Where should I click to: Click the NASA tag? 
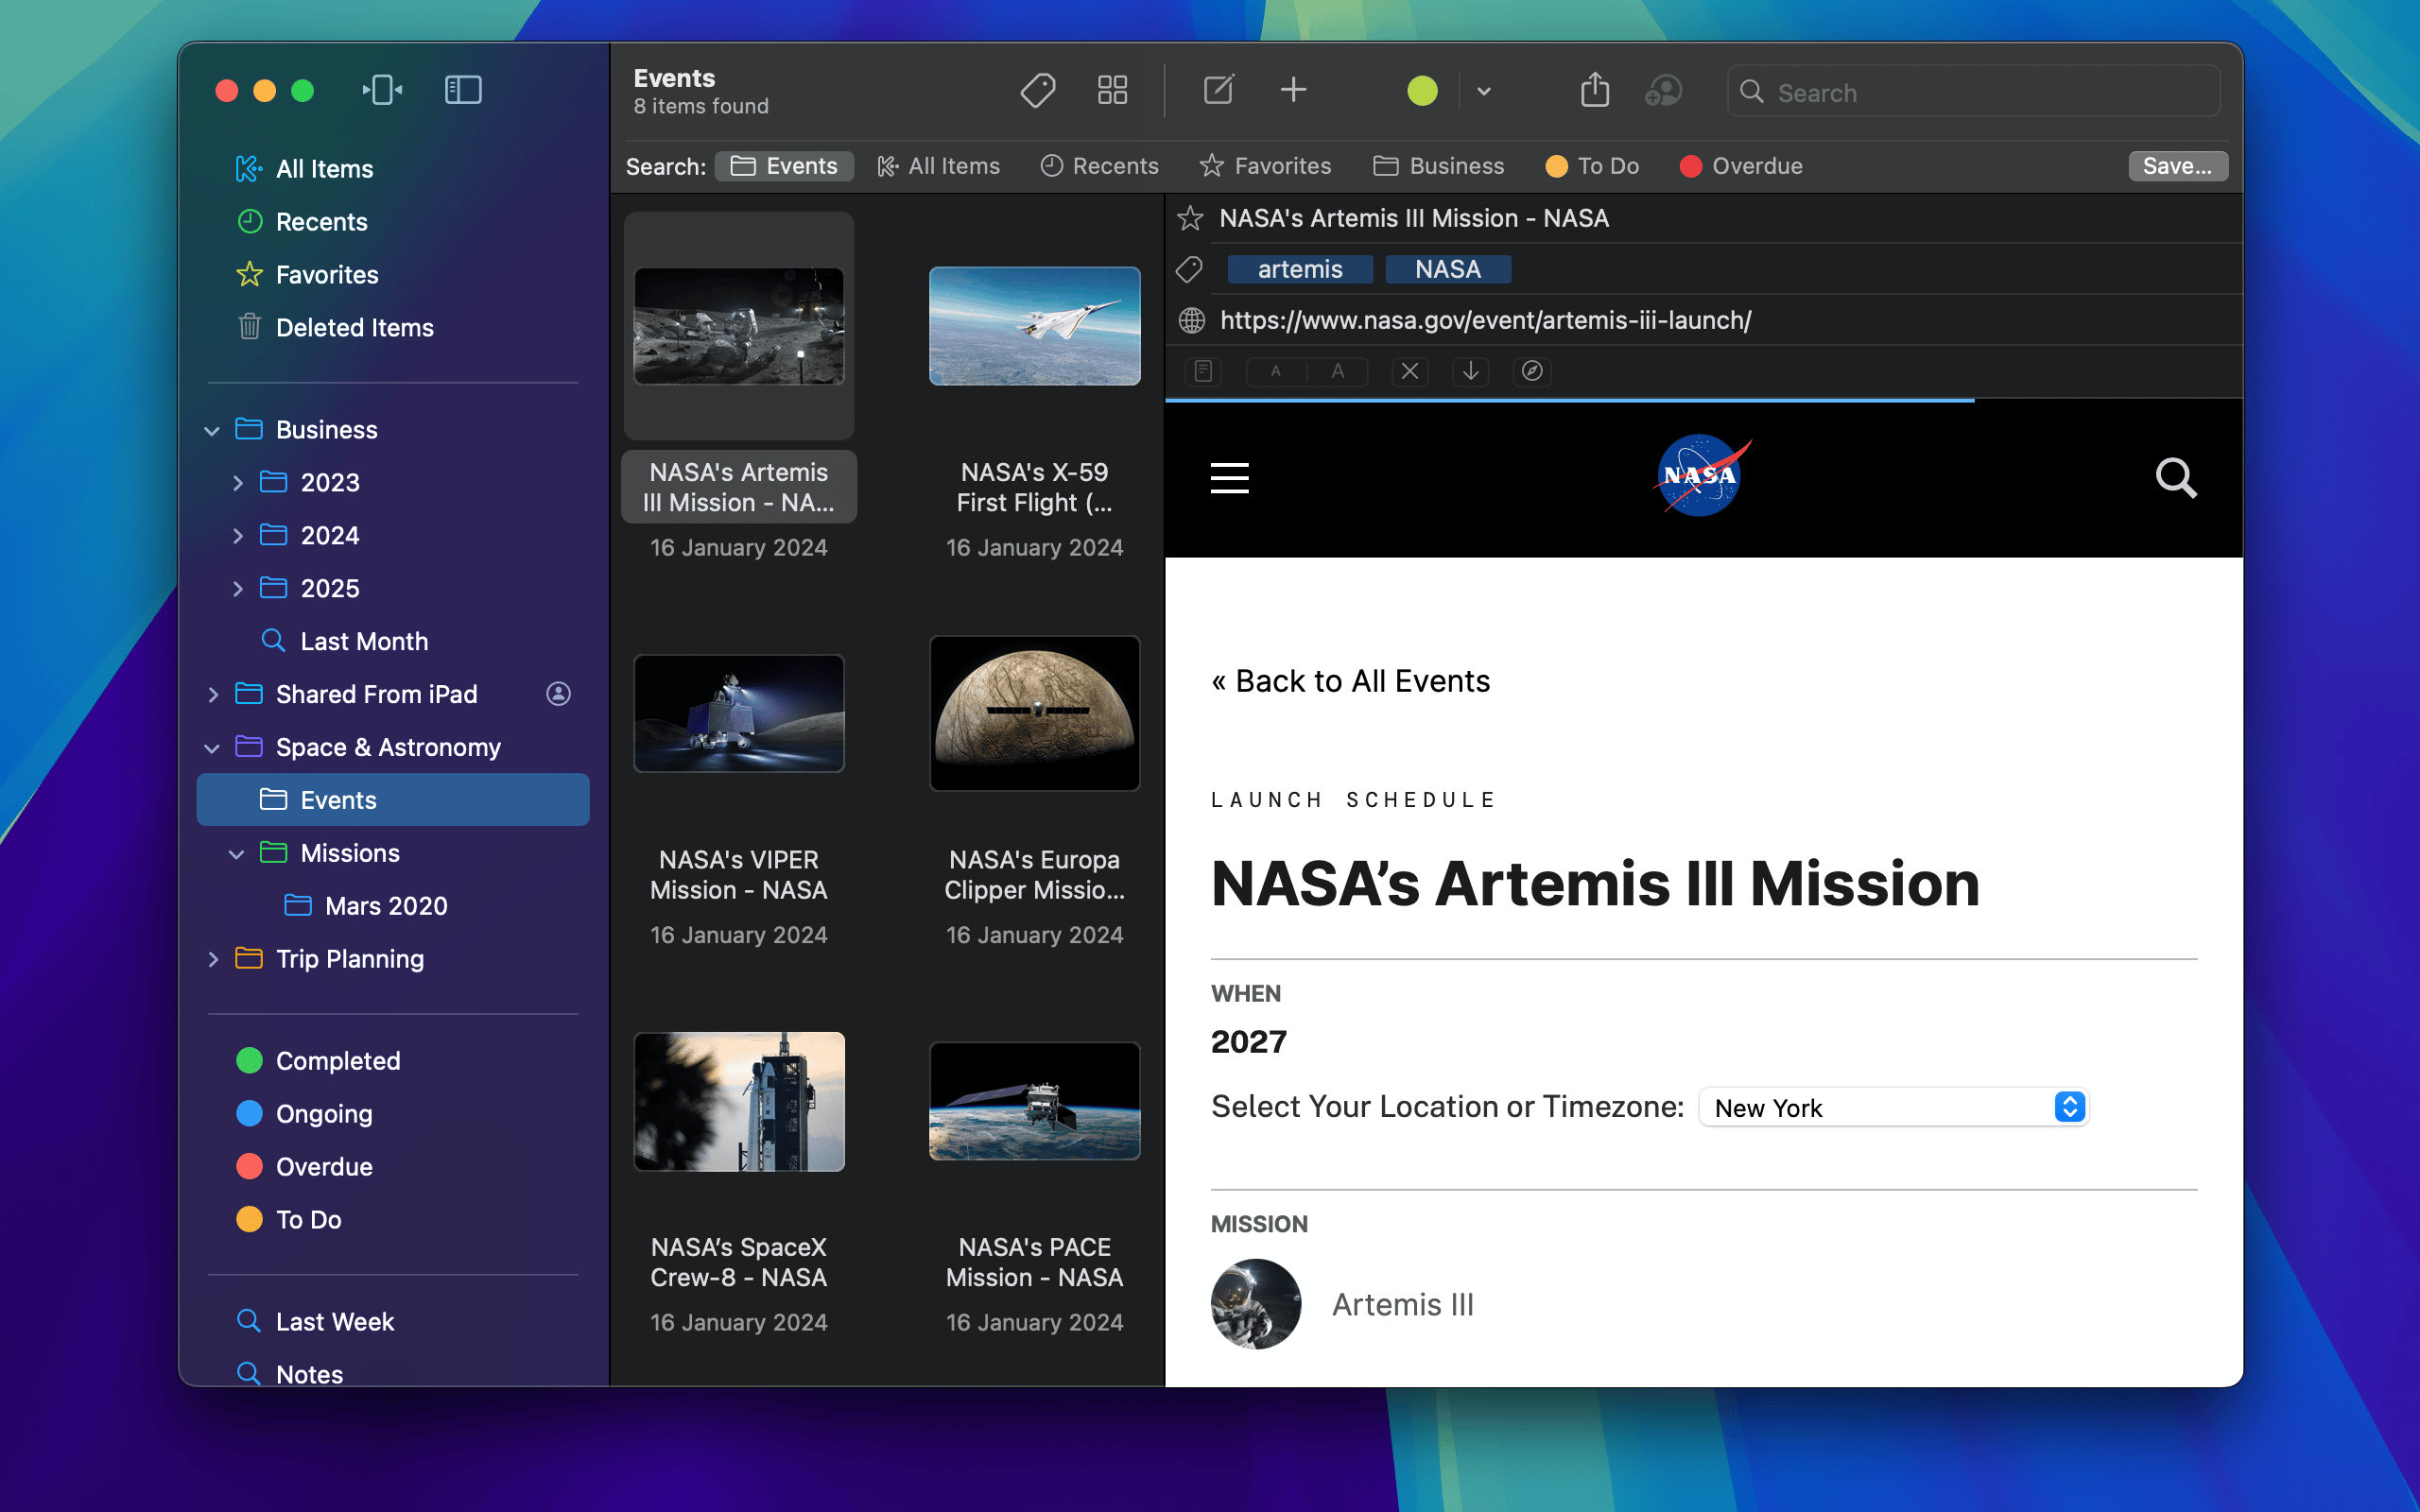pos(1448,269)
